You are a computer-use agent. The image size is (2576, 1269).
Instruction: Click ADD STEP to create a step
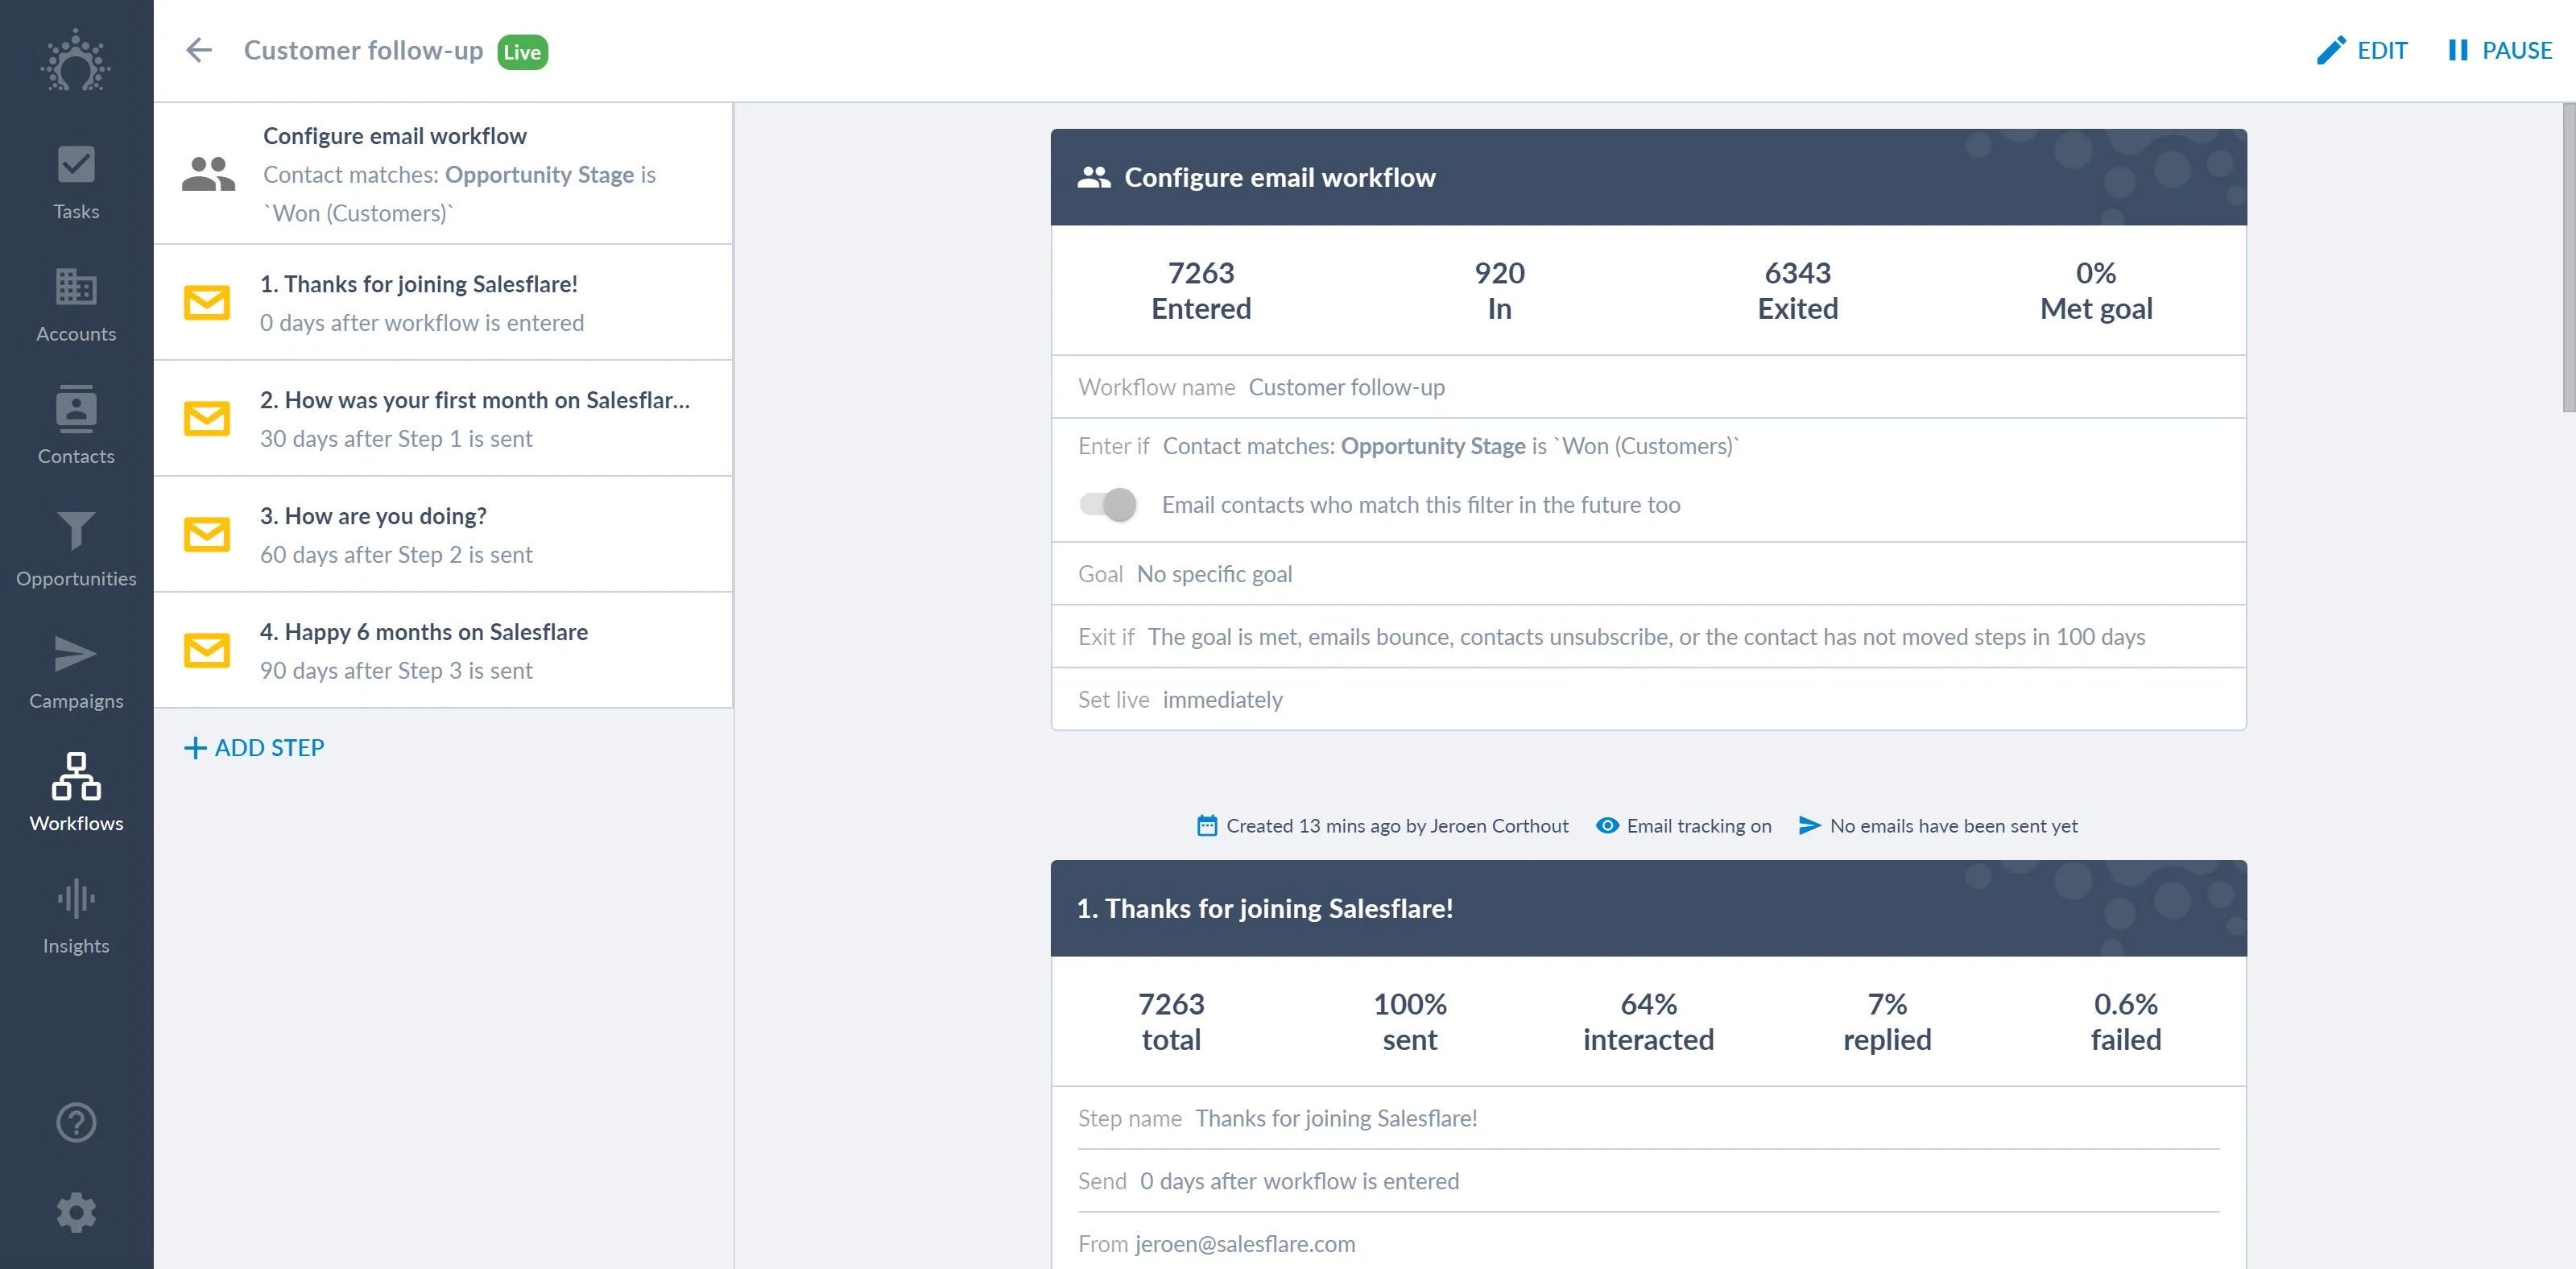pyautogui.click(x=254, y=747)
